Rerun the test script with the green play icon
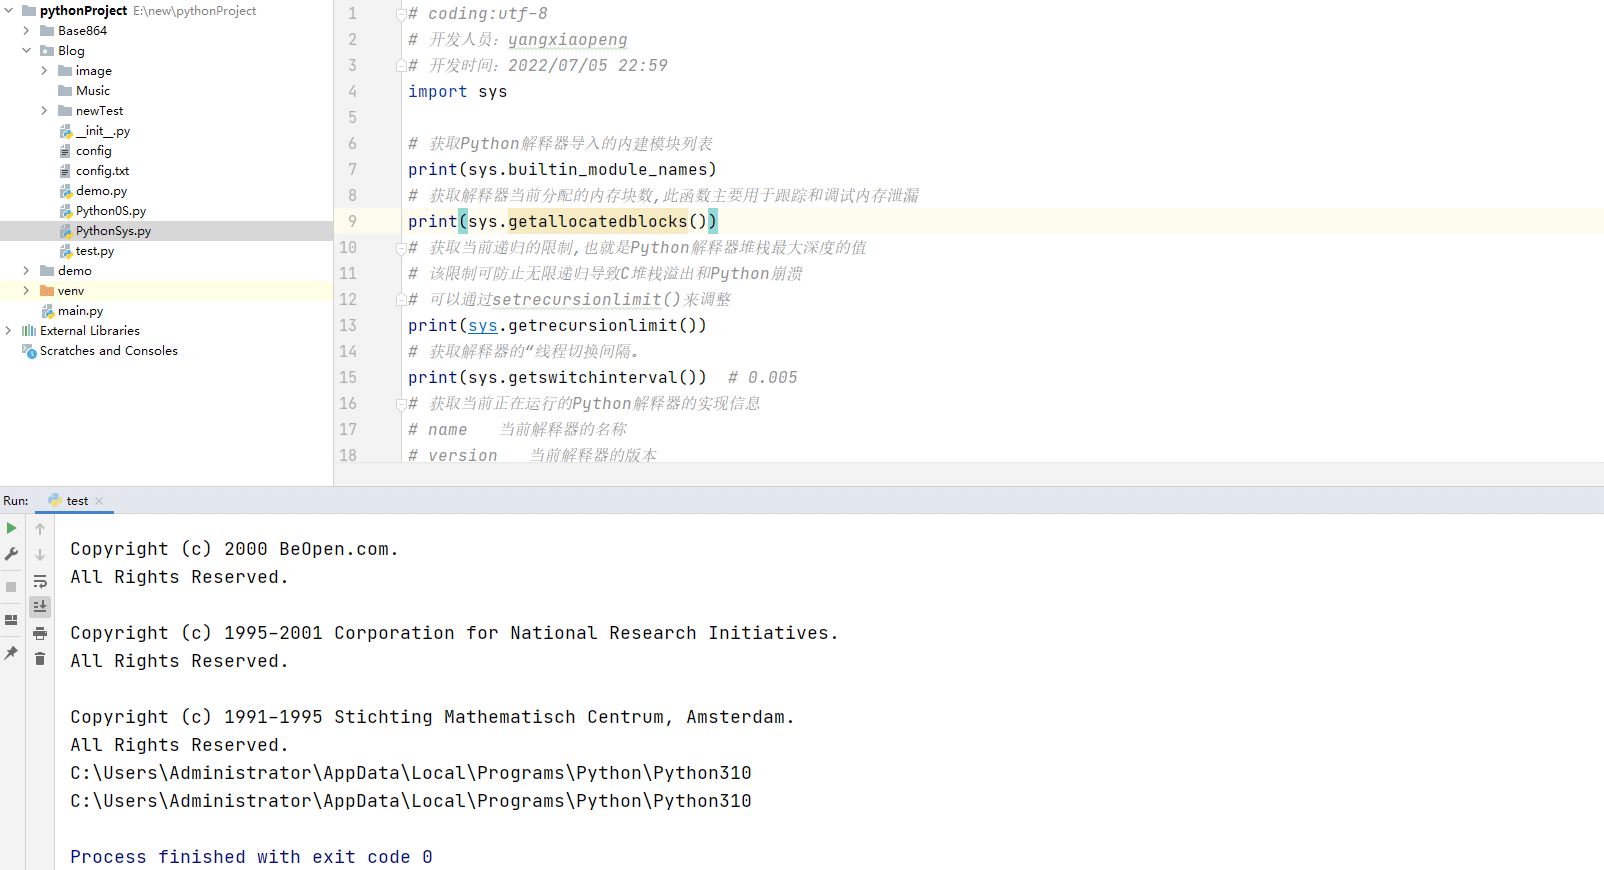 click(11, 528)
